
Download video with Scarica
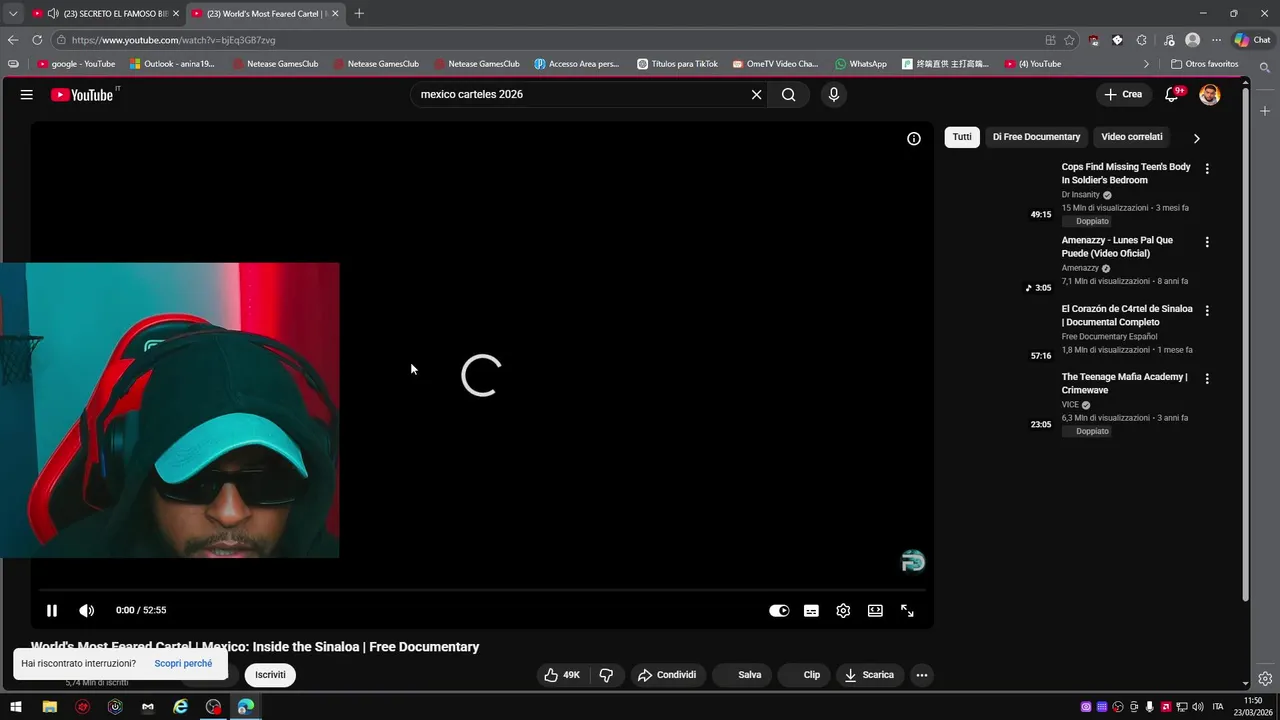point(868,675)
